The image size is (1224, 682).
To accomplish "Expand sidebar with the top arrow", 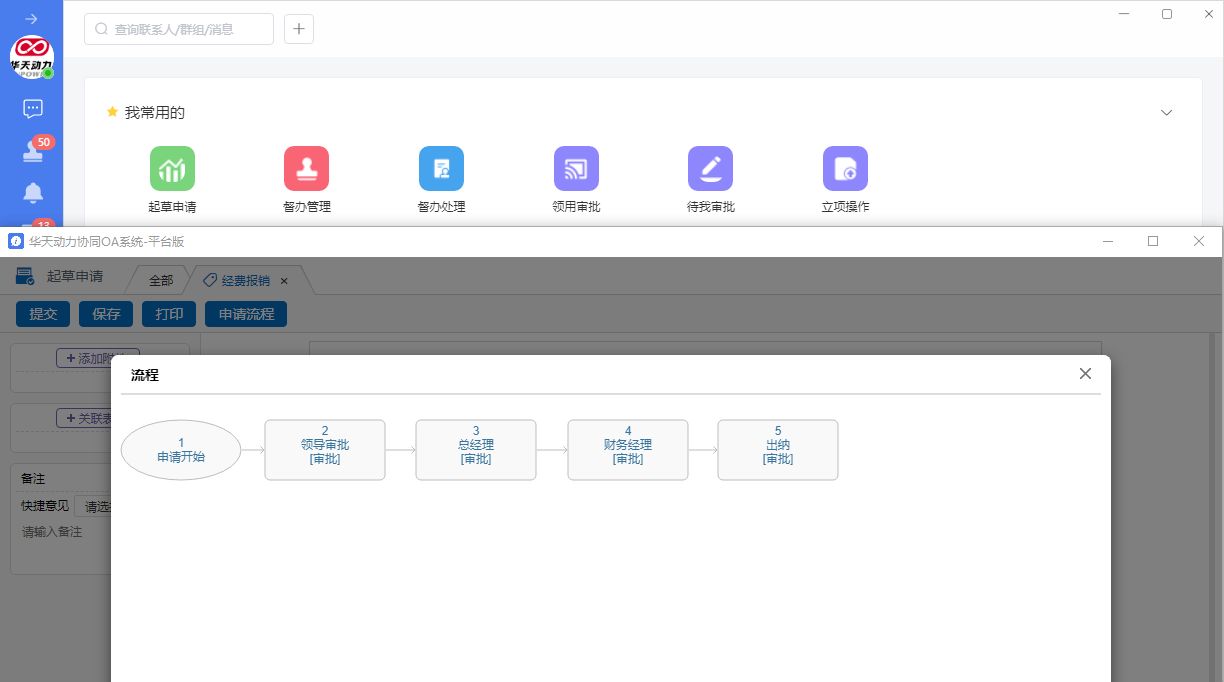I will click(32, 19).
